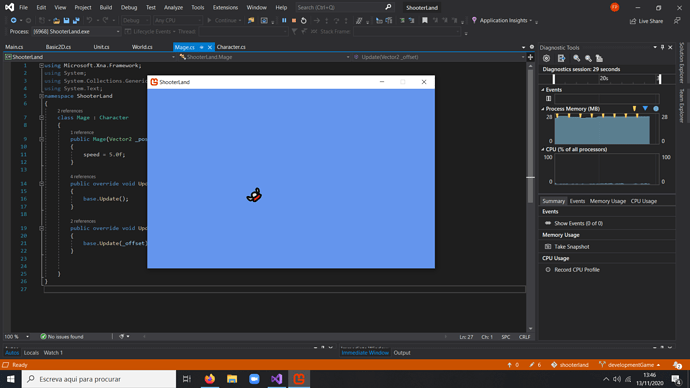The height and width of the screenshot is (388, 690).
Task: Click the Take Snapshot link
Action: click(572, 247)
